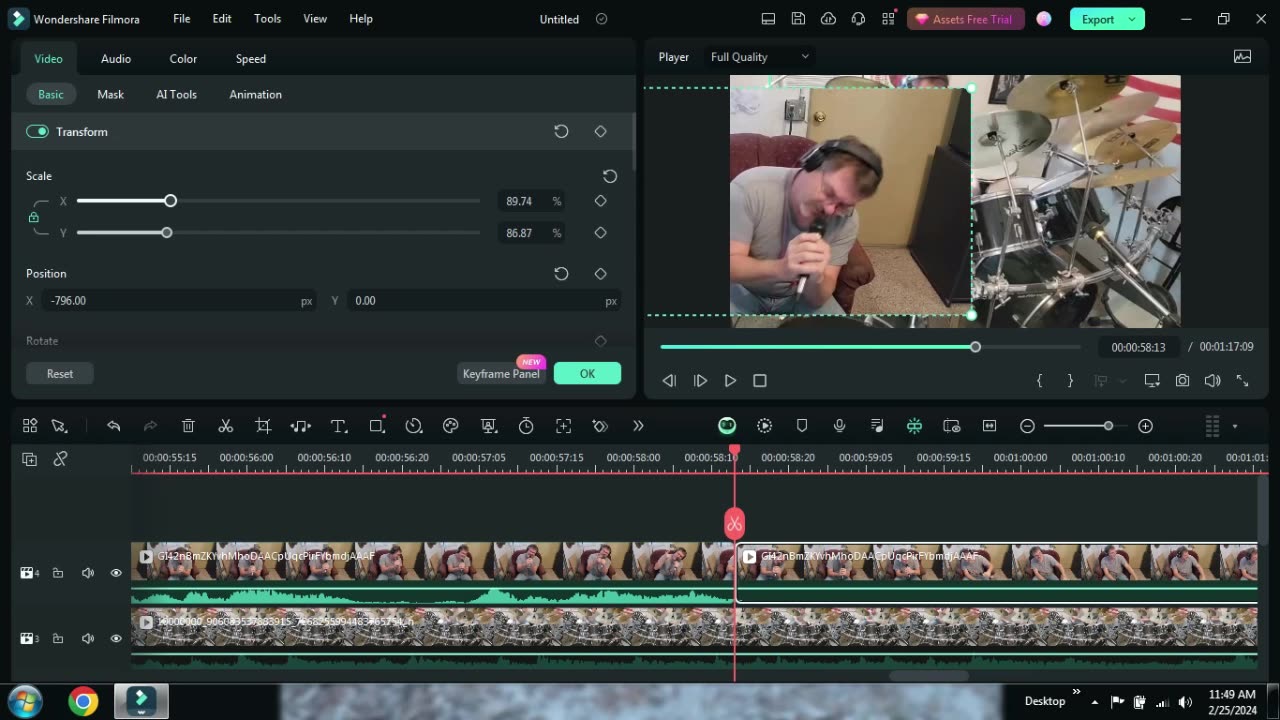Click the player volume speaker icon
Screen dimensions: 1280x720
point(1213,381)
